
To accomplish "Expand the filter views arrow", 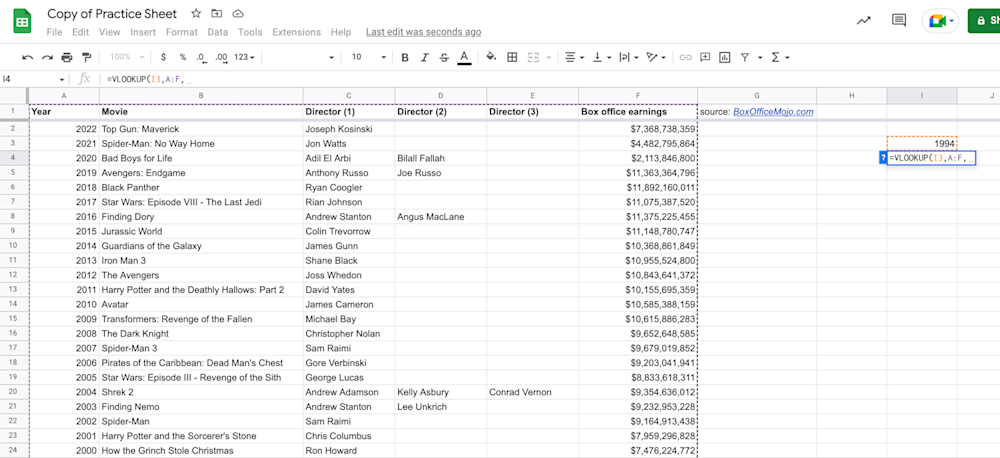I will pos(760,57).
